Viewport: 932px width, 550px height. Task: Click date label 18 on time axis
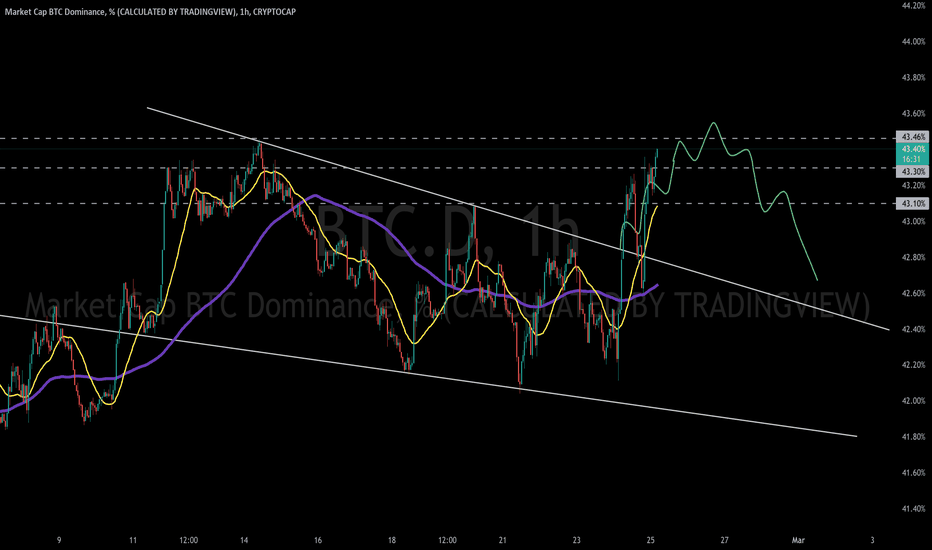click(392, 540)
